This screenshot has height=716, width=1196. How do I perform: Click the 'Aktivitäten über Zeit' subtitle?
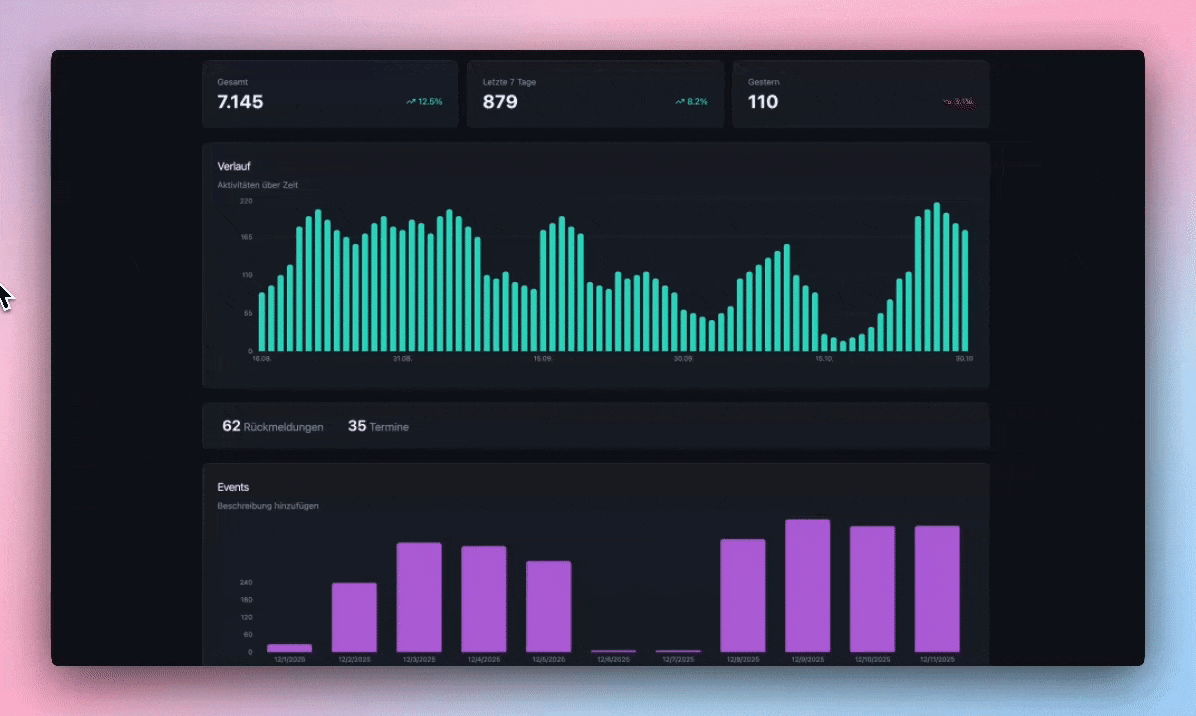(258, 185)
